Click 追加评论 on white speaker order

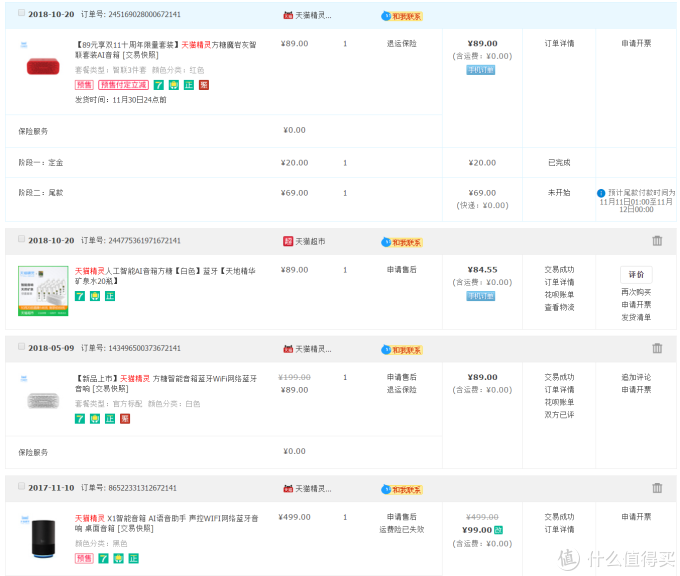click(x=636, y=377)
